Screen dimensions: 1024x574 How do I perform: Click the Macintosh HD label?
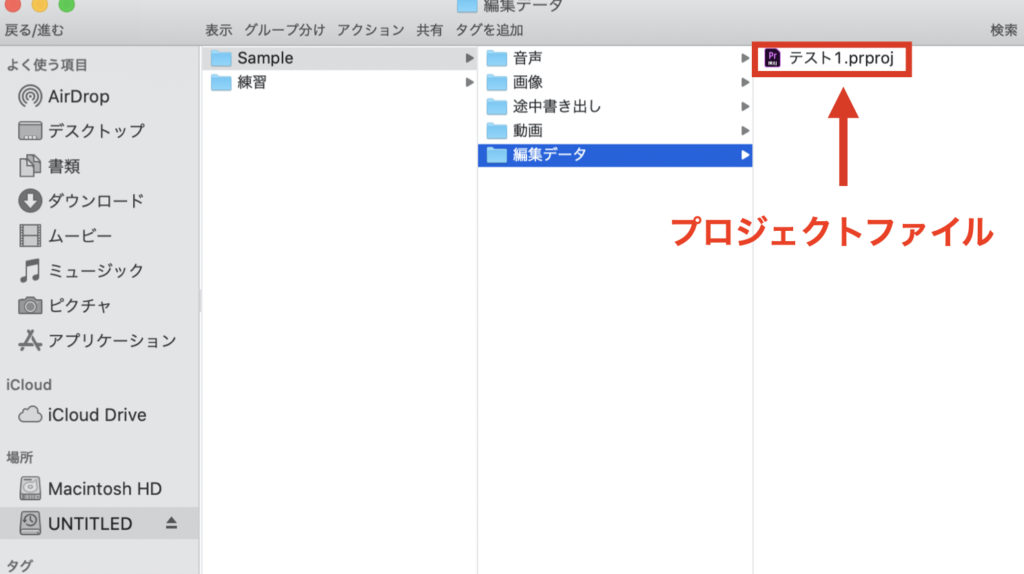pos(105,488)
